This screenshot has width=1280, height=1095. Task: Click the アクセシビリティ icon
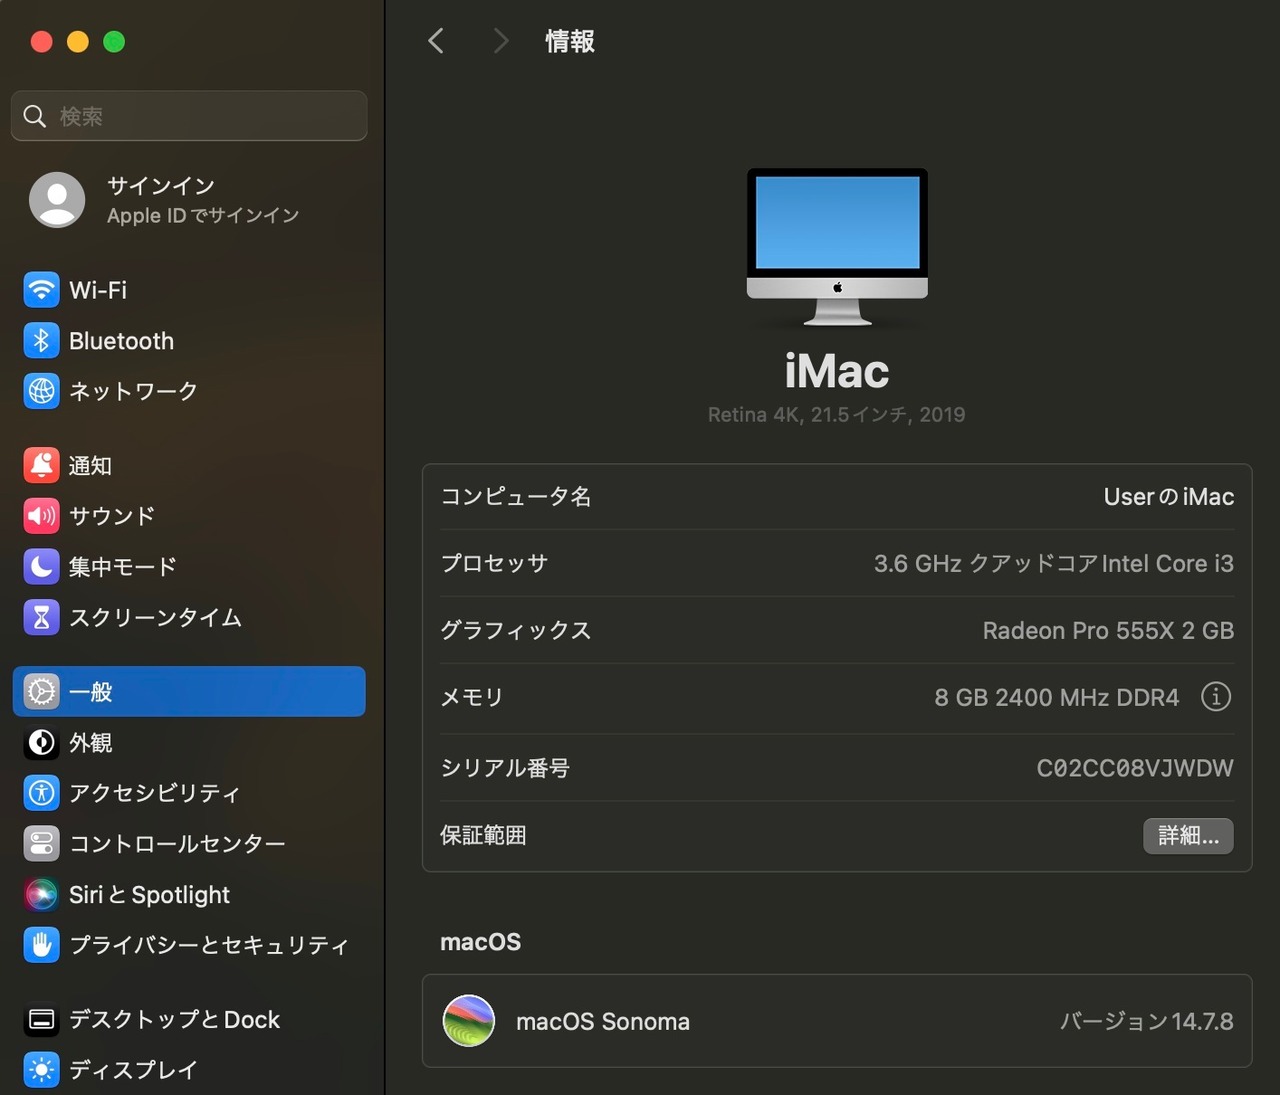[x=41, y=793]
